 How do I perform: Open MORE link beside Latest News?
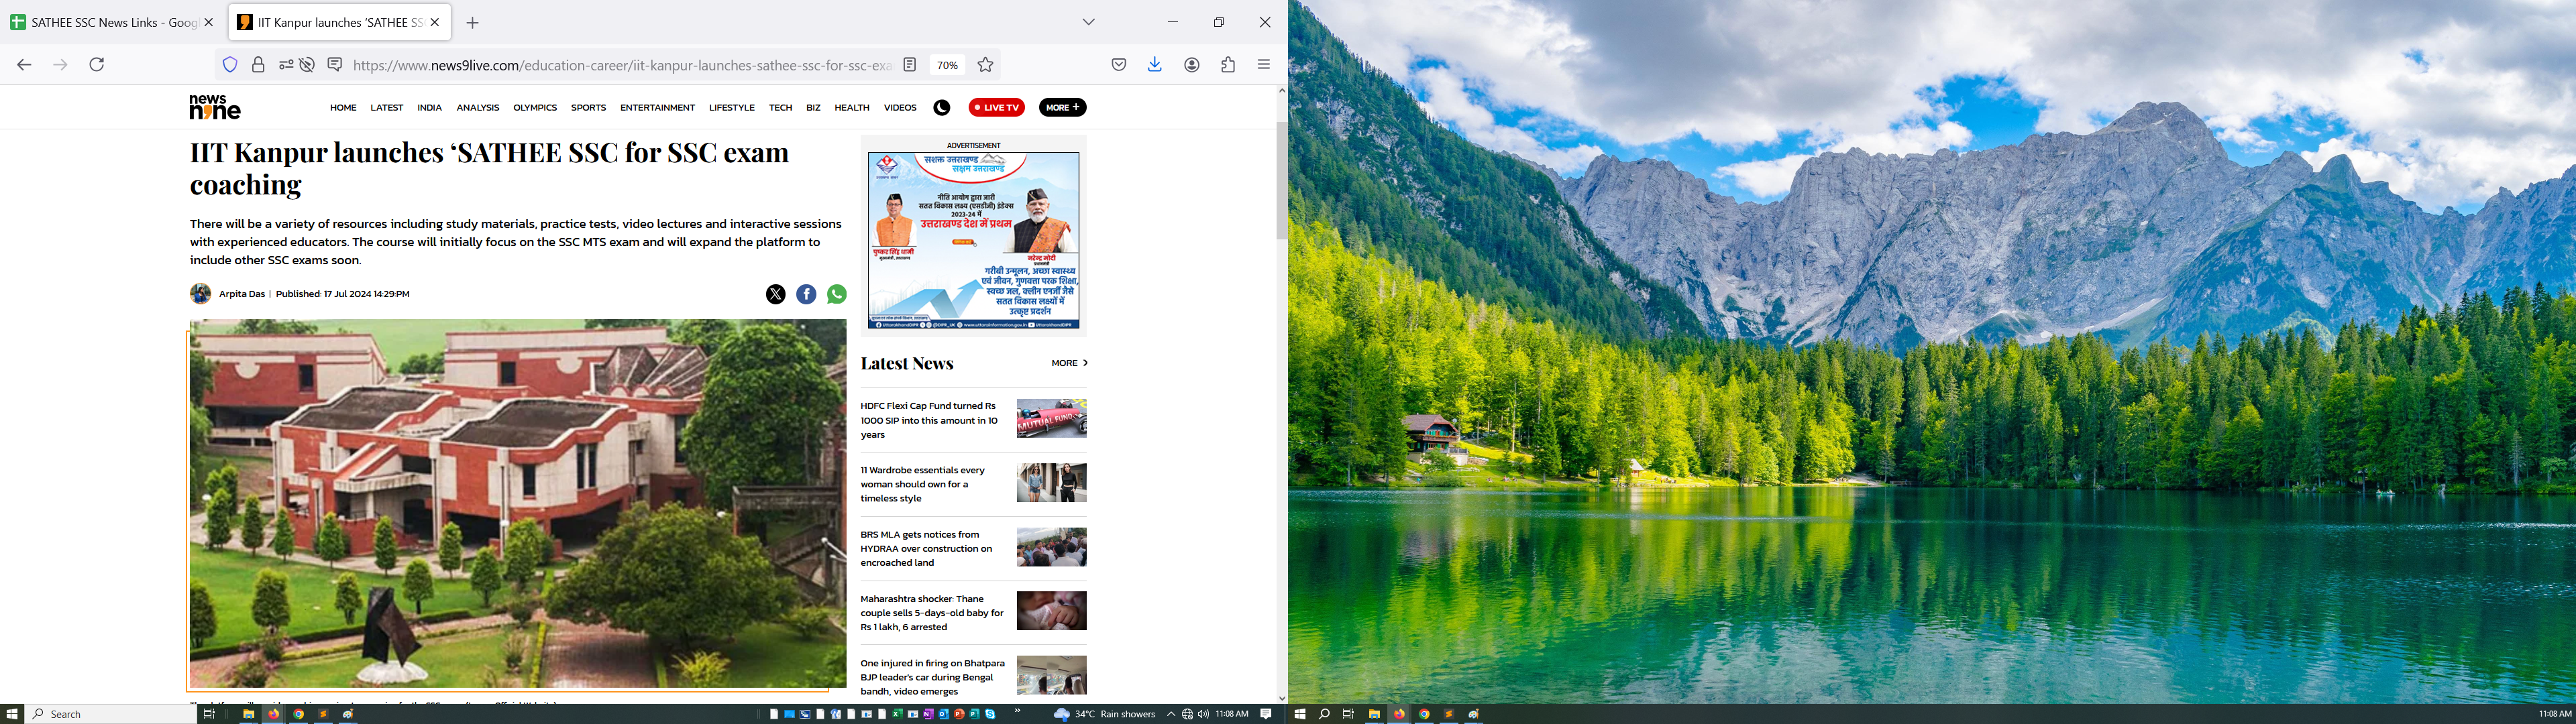coord(1069,363)
